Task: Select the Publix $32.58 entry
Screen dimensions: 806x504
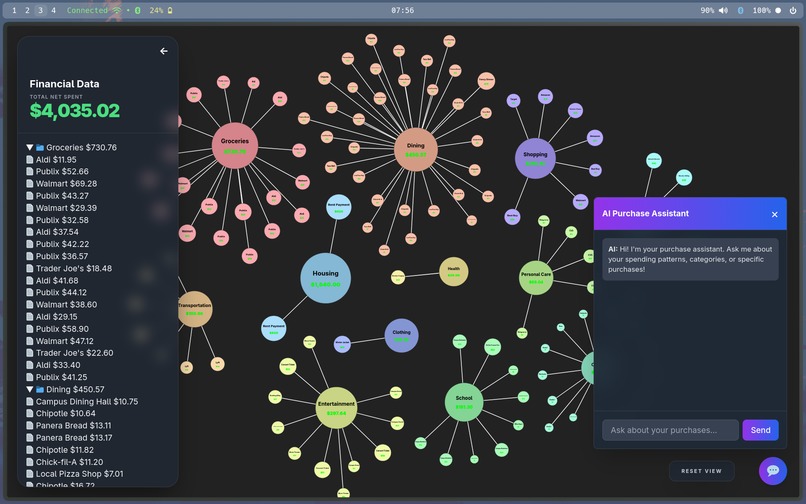Action: click(x=57, y=220)
